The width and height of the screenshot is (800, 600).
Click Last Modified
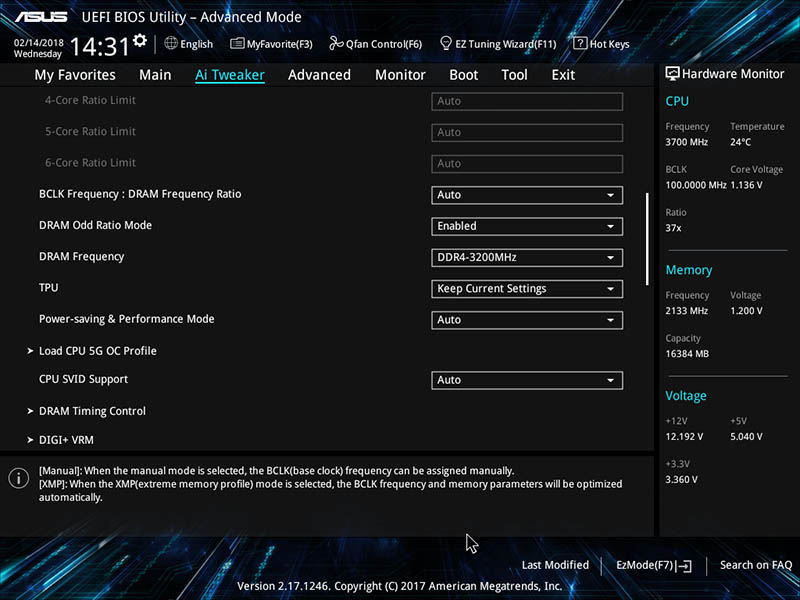555,565
